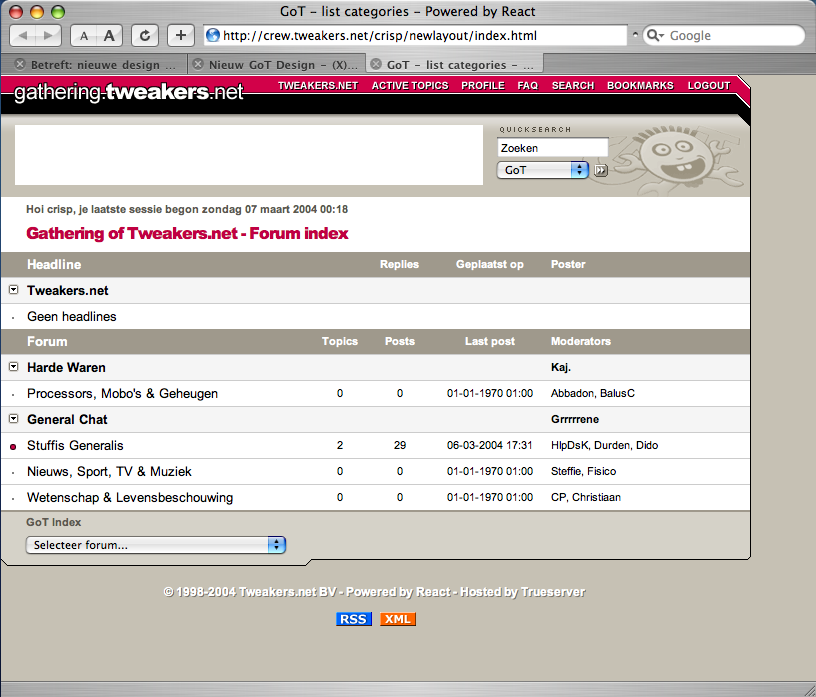The image size is (816, 697).
Task: Click moderators 'HlpDsK, Durden, Dido'
Action: (605, 446)
